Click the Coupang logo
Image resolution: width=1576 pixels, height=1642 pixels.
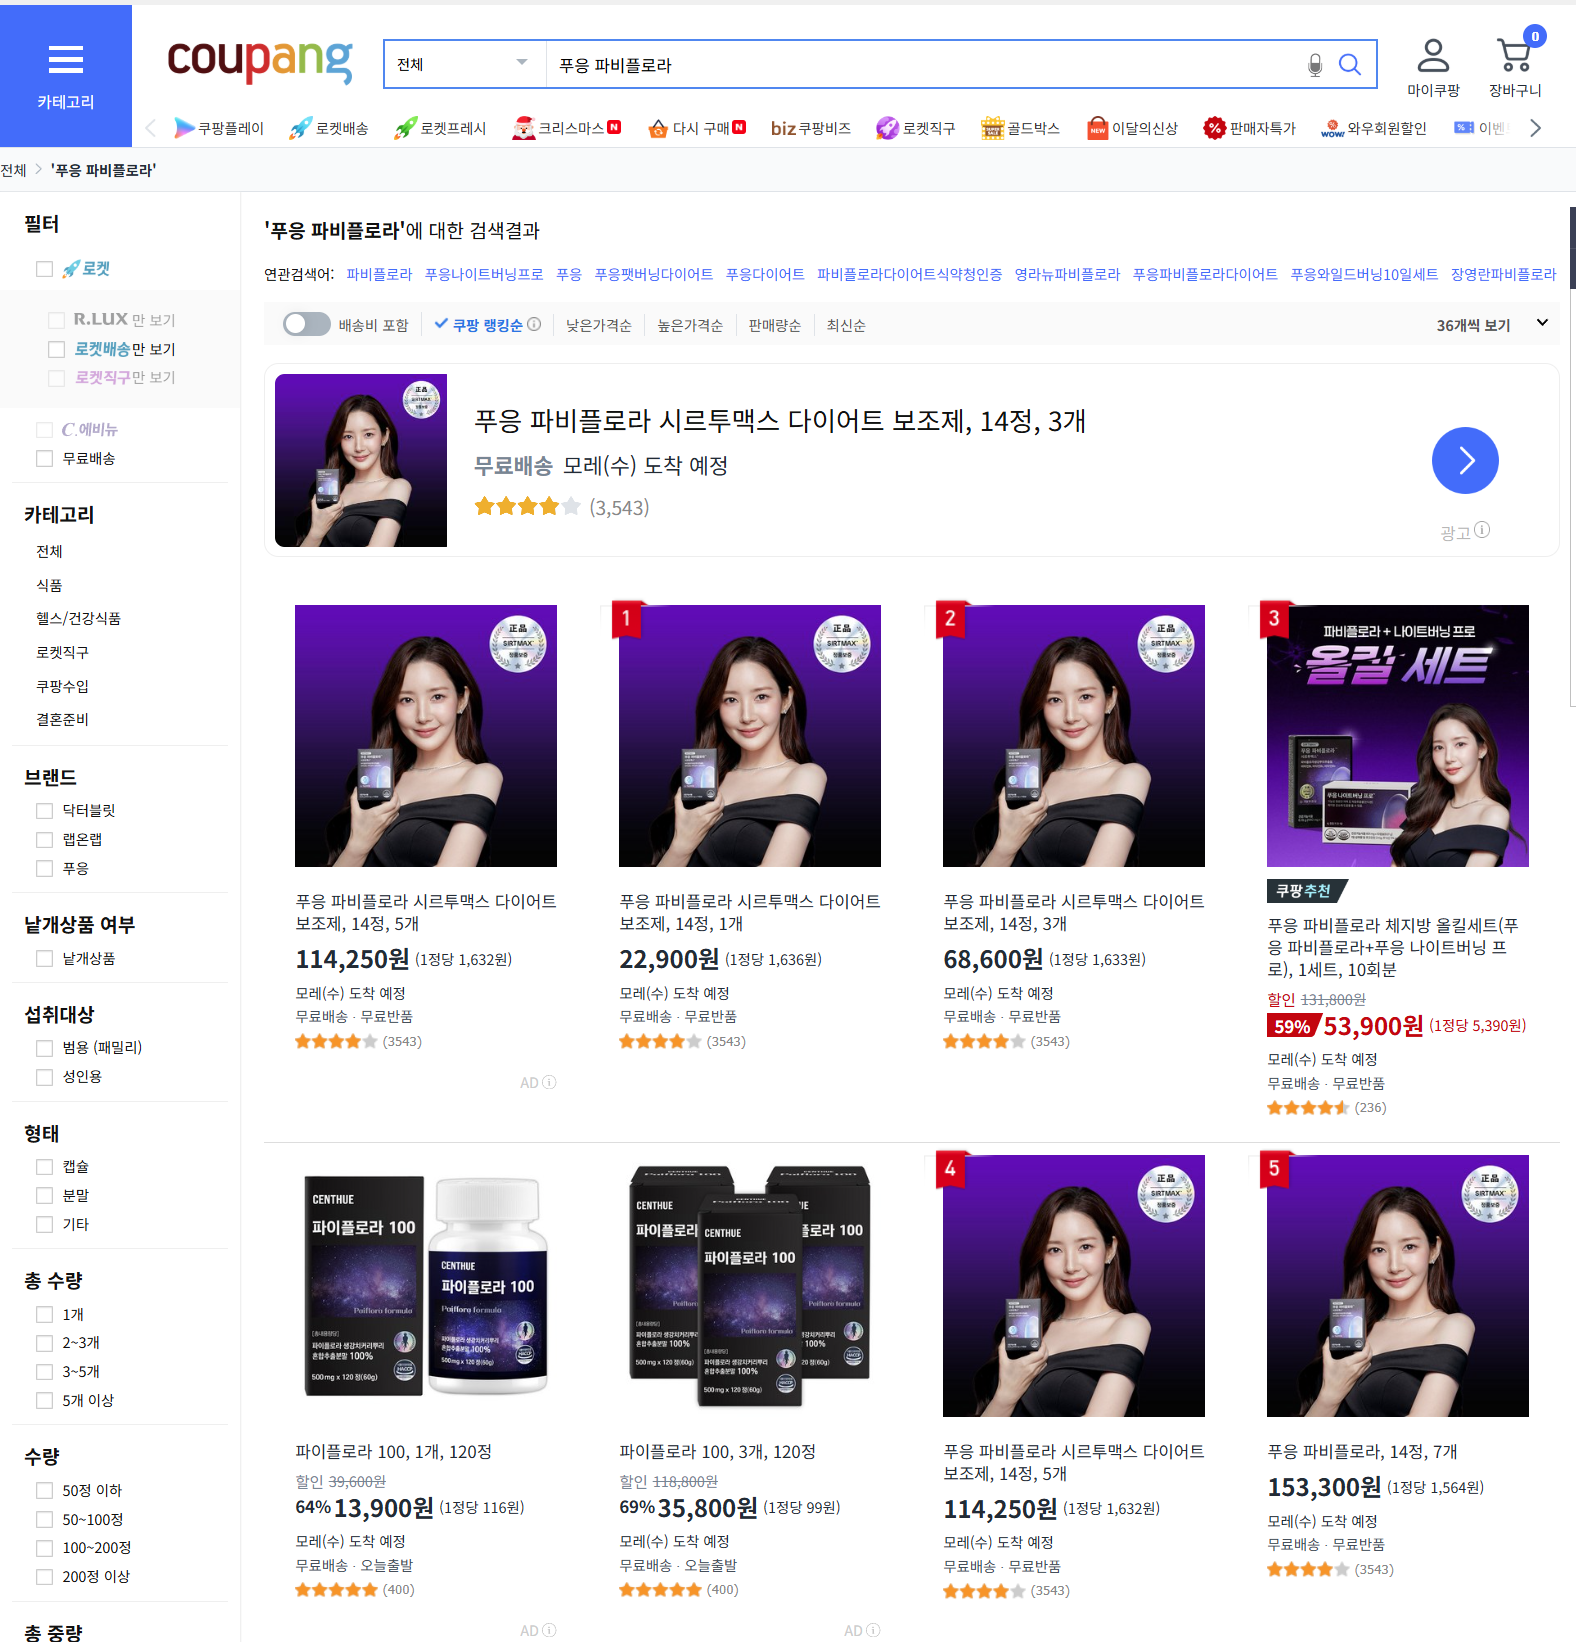(x=260, y=61)
